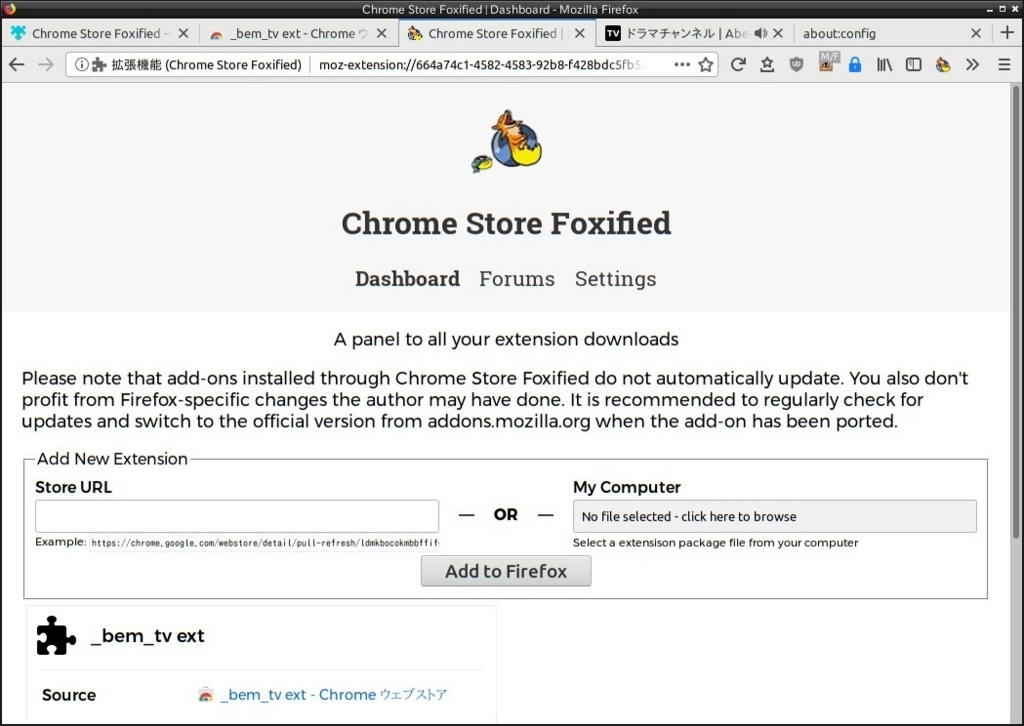Bookmark this page with the star icon

click(x=705, y=64)
